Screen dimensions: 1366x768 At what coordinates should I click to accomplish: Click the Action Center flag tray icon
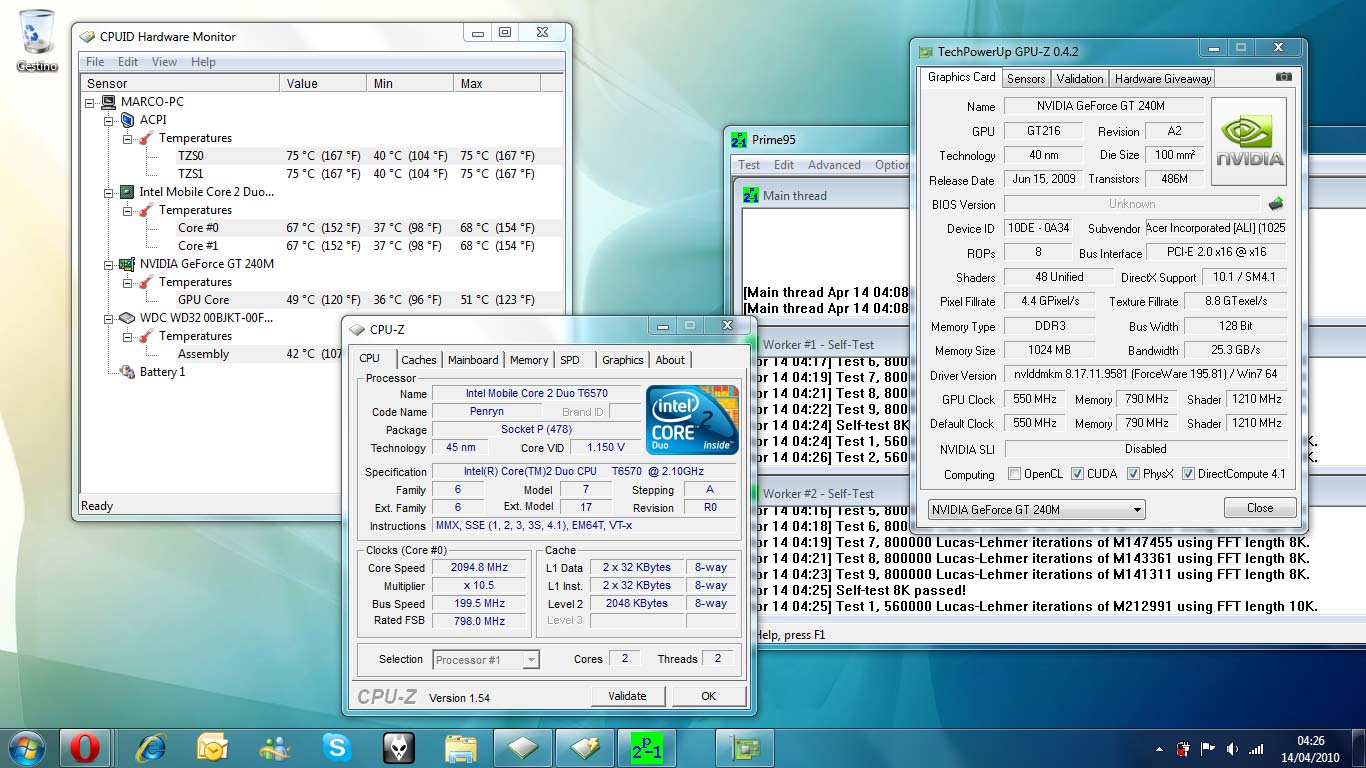[x=1208, y=748]
